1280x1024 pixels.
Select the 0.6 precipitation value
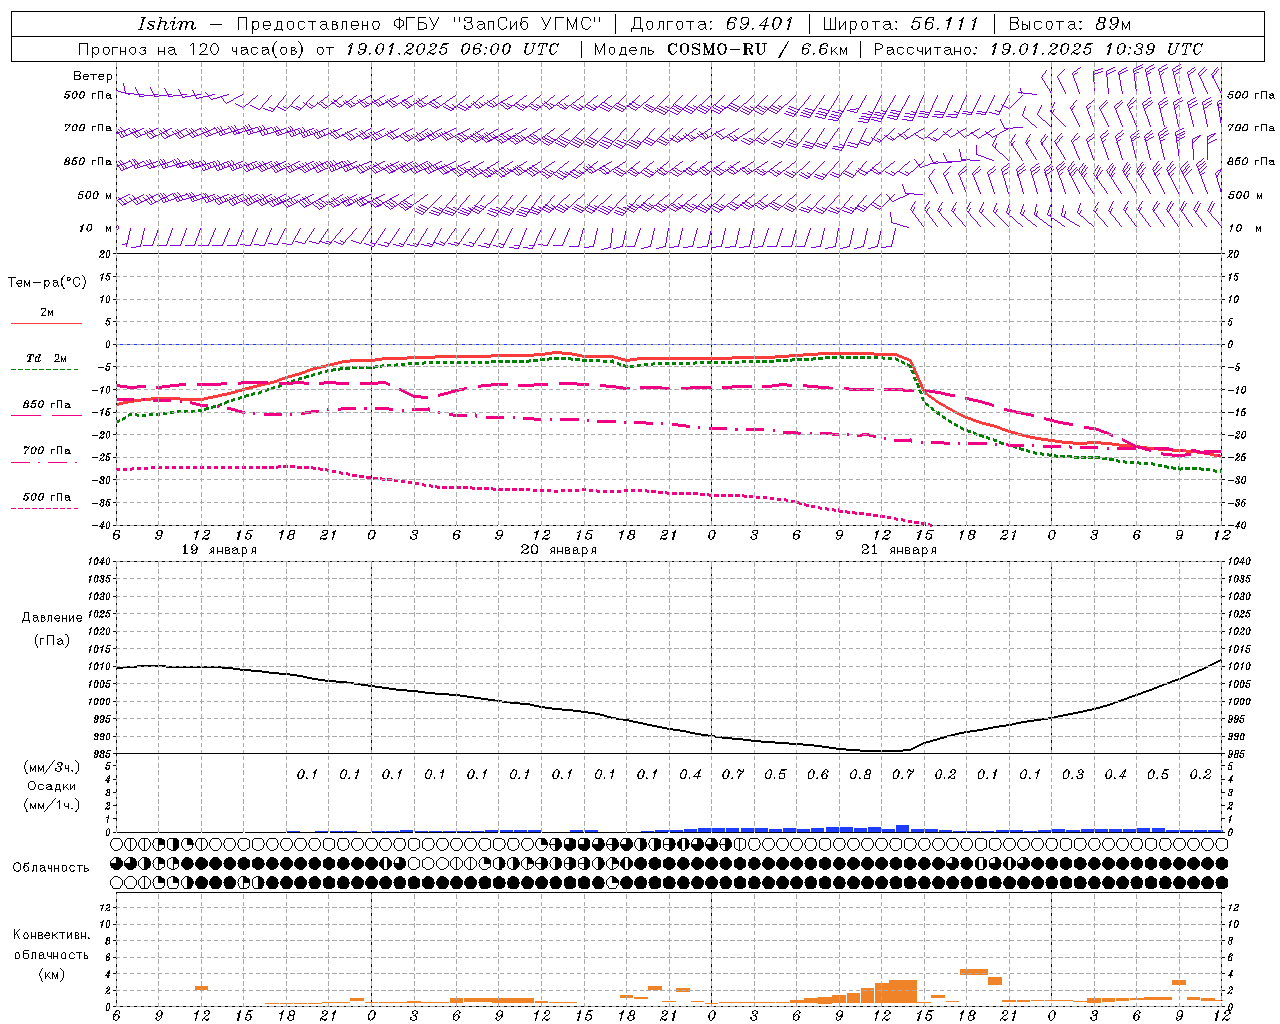pyautogui.click(x=818, y=775)
